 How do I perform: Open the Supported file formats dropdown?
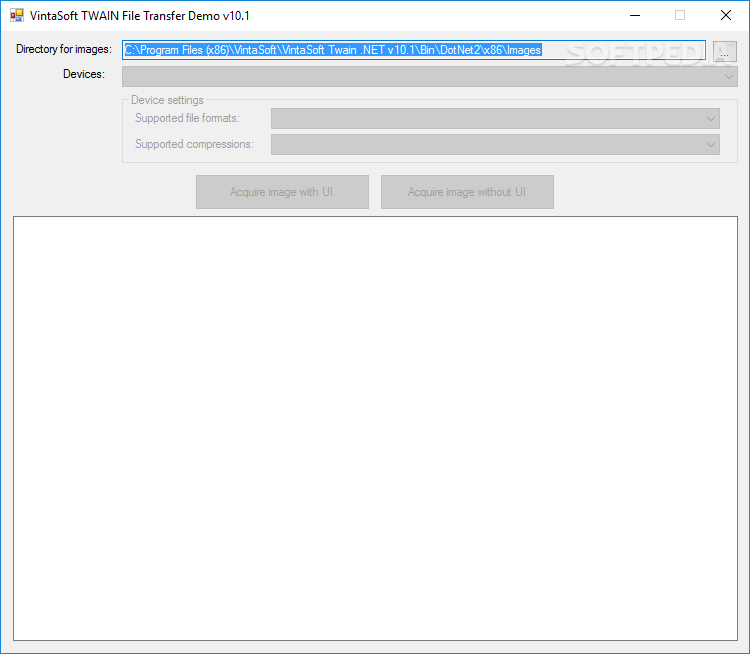[x=495, y=118]
